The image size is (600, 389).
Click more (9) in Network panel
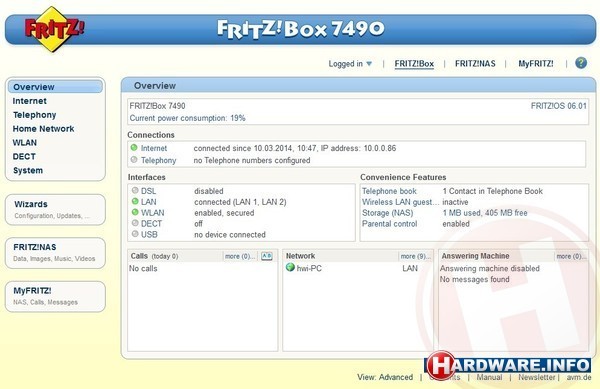pos(415,256)
